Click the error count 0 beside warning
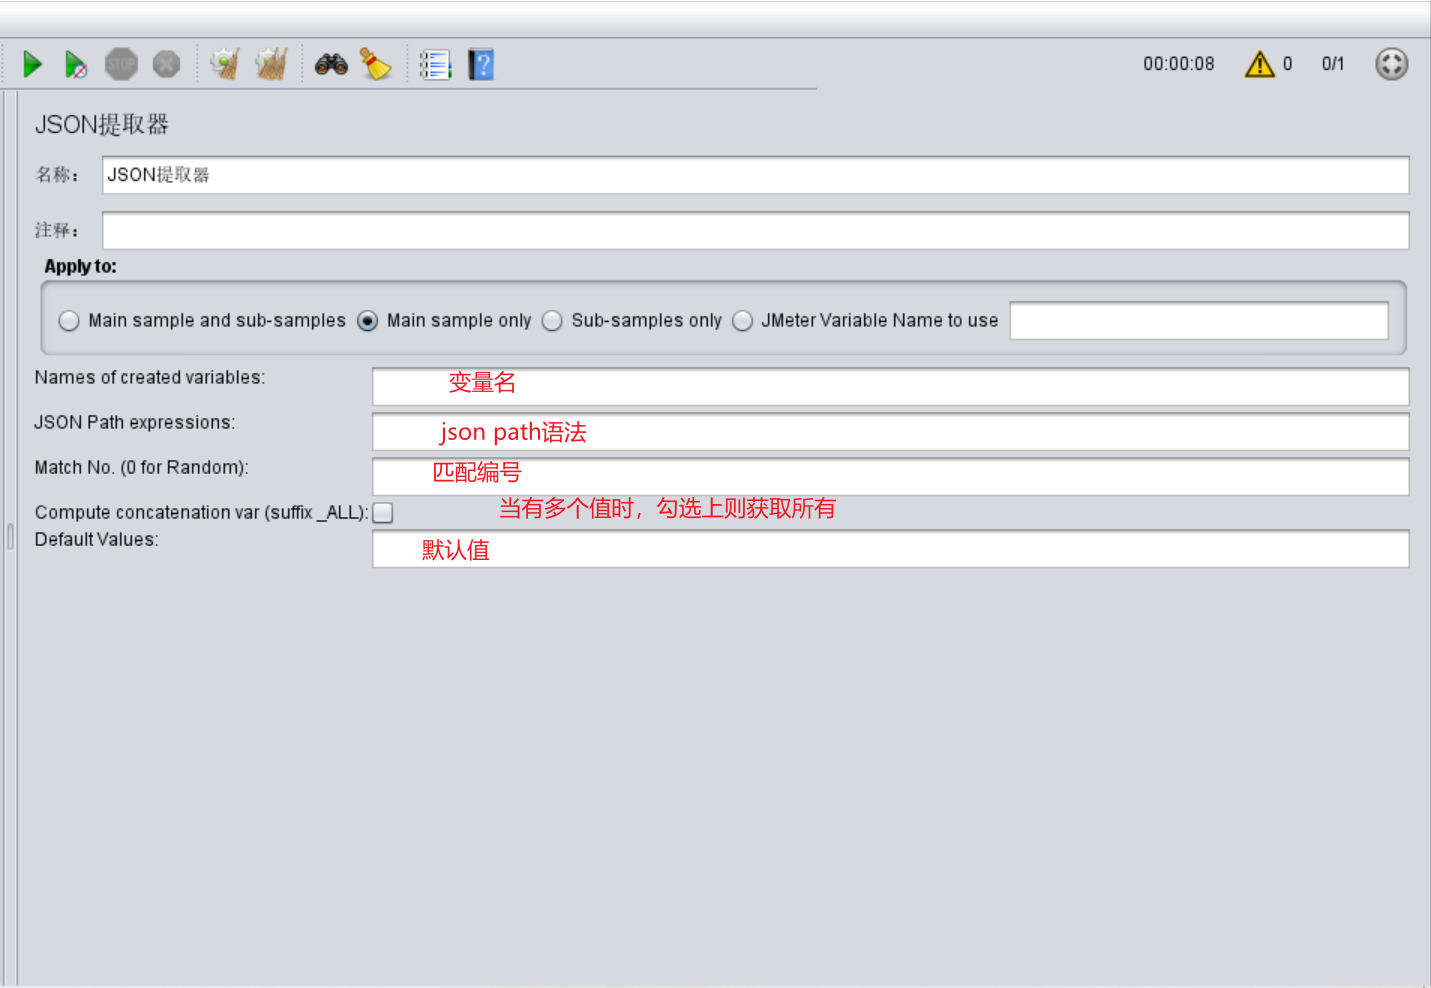 pos(1287,64)
